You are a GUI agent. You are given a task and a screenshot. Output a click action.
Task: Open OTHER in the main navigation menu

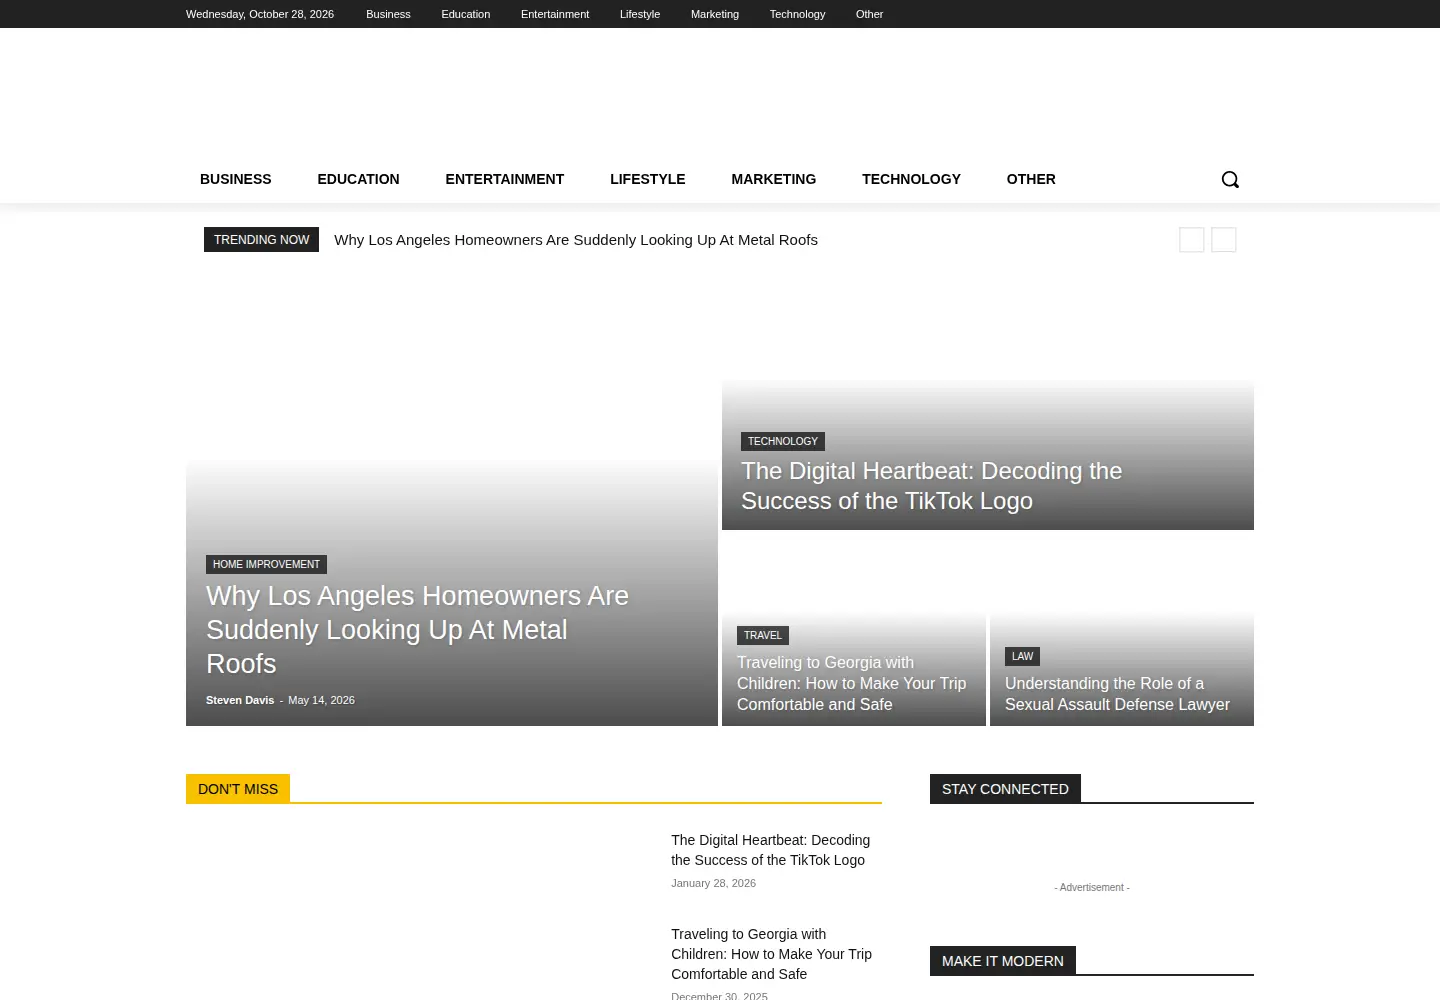coord(1031,179)
